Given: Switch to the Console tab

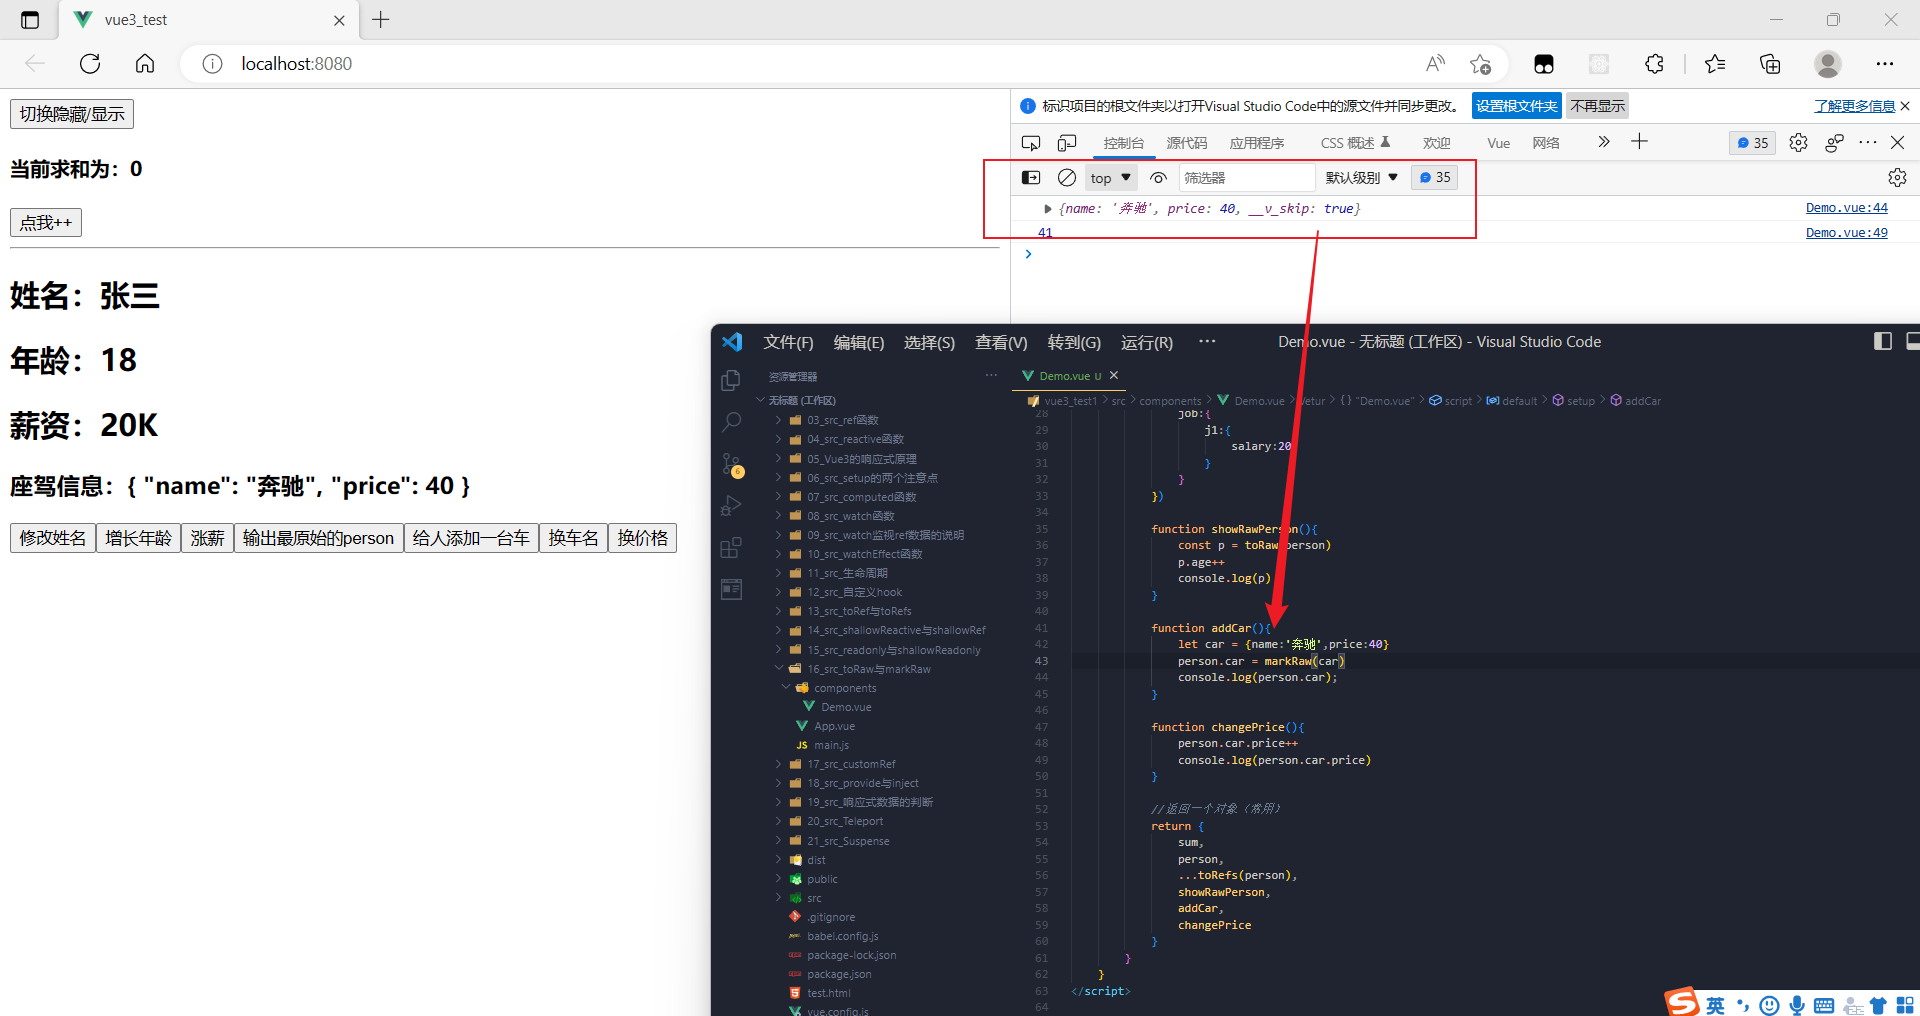Looking at the screenshot, I should pos(1123,143).
